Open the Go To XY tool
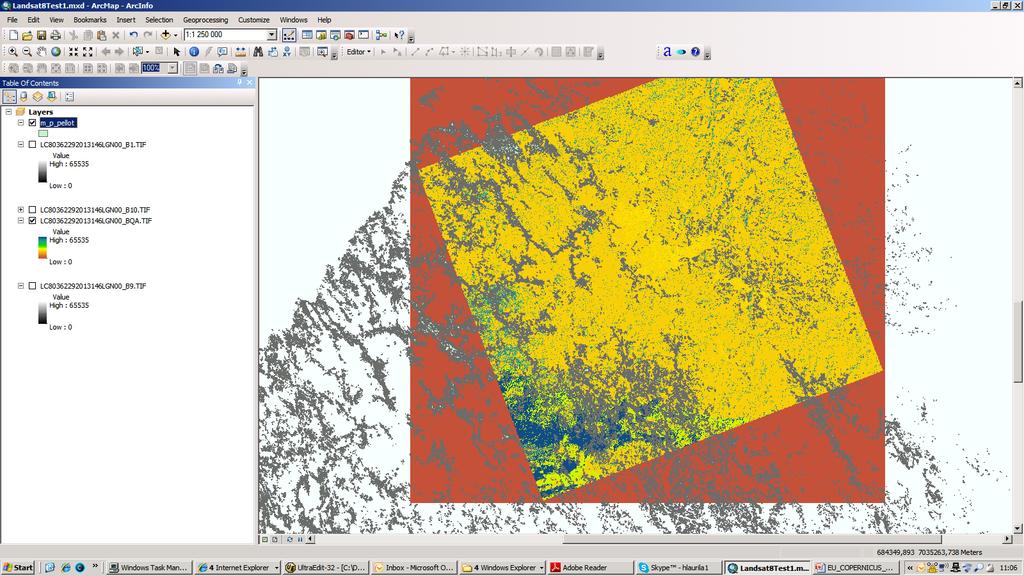 tap(287, 52)
